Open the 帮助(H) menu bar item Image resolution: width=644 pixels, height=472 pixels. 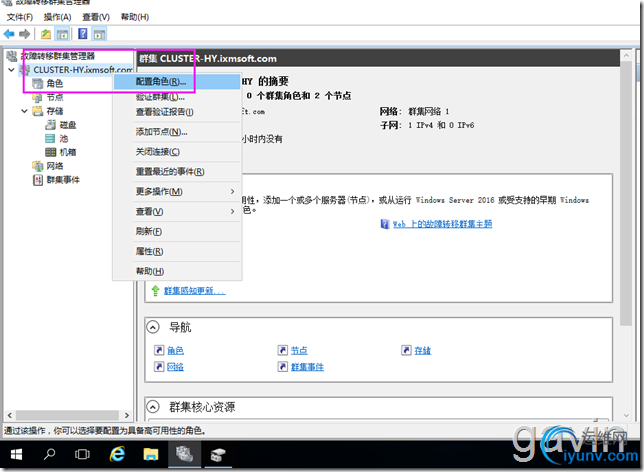pos(135,17)
